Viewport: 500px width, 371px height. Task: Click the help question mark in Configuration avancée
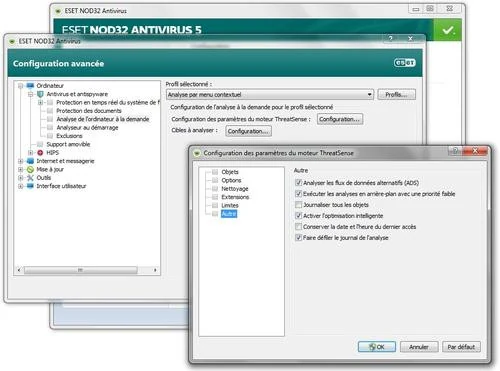click(x=391, y=39)
